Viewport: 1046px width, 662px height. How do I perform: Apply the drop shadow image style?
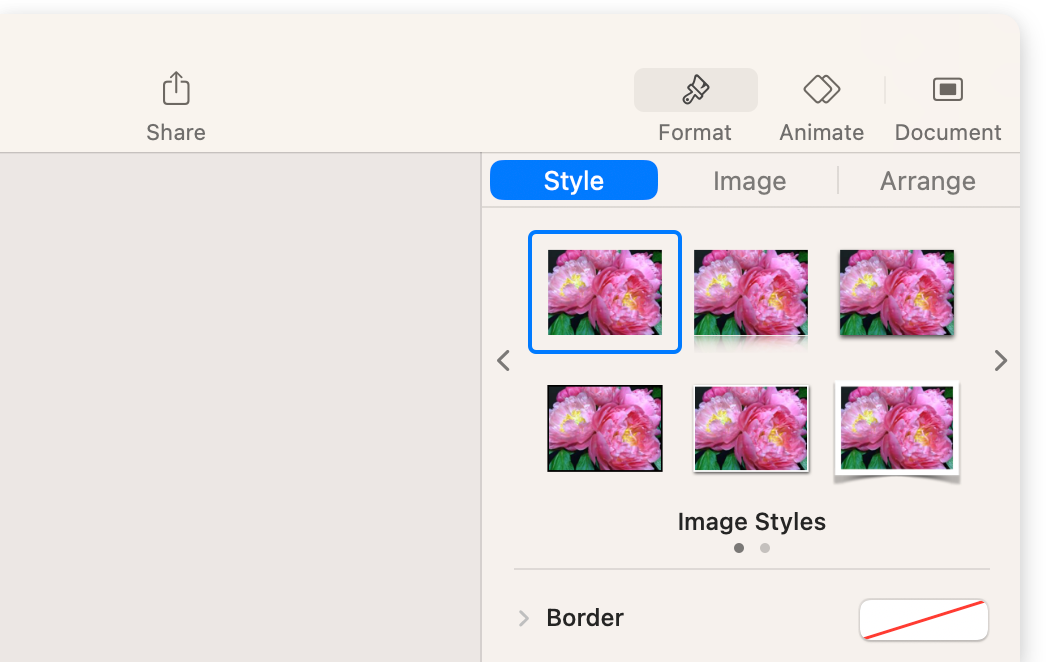pos(896,292)
